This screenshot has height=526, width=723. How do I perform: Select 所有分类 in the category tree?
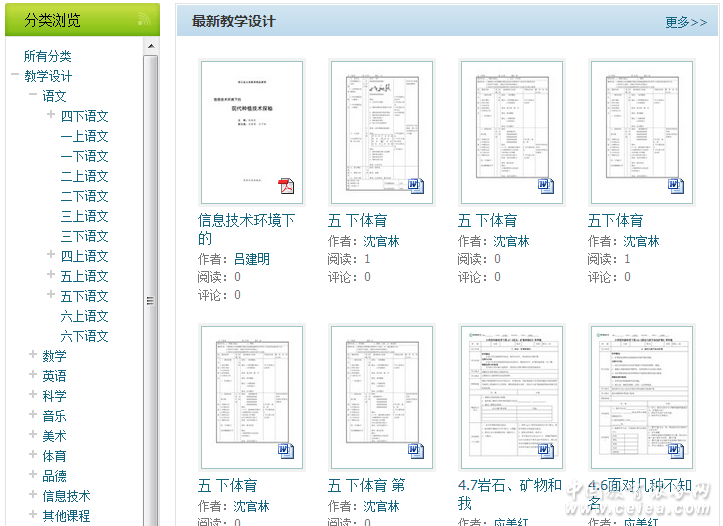[x=48, y=56]
